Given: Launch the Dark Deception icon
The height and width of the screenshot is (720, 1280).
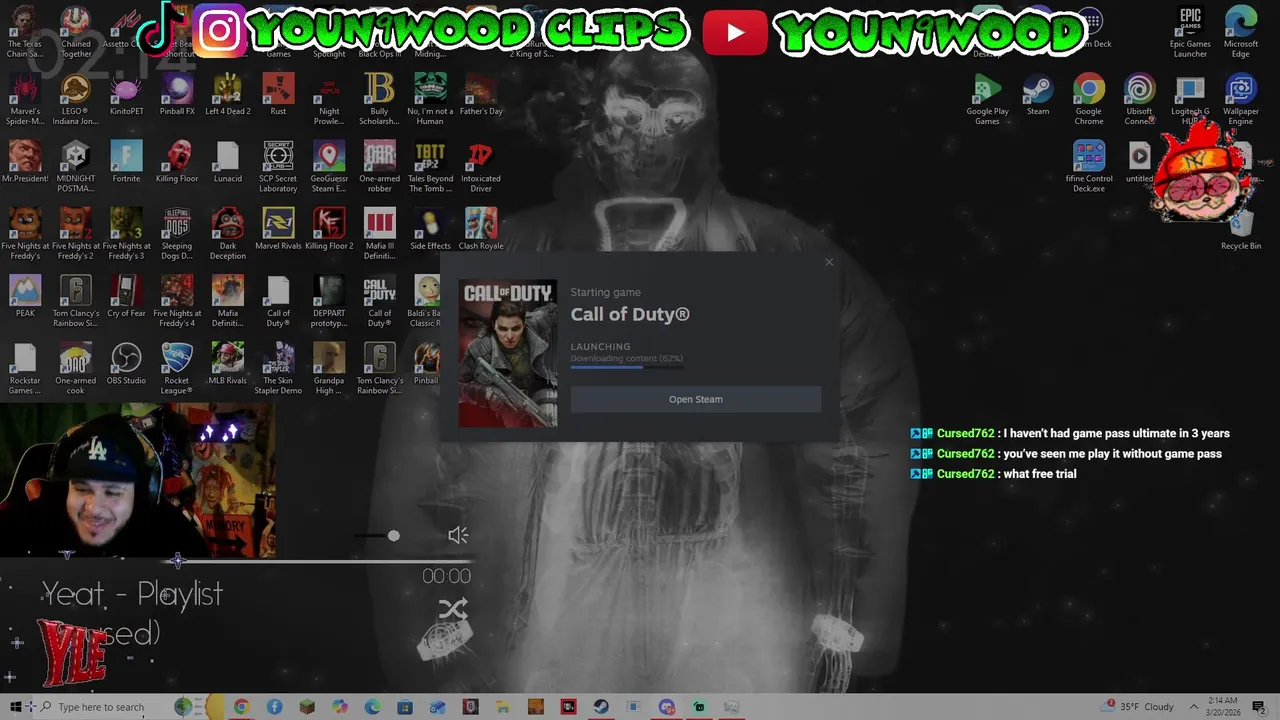Looking at the screenshot, I should pos(227,234).
